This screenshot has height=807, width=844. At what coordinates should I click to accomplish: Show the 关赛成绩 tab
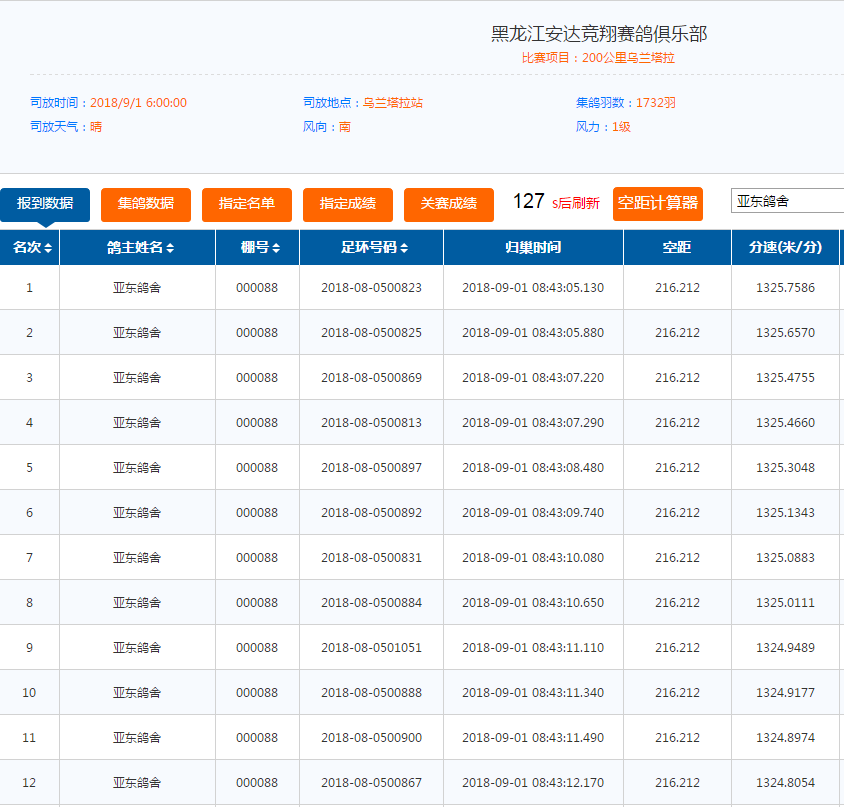[x=449, y=203]
